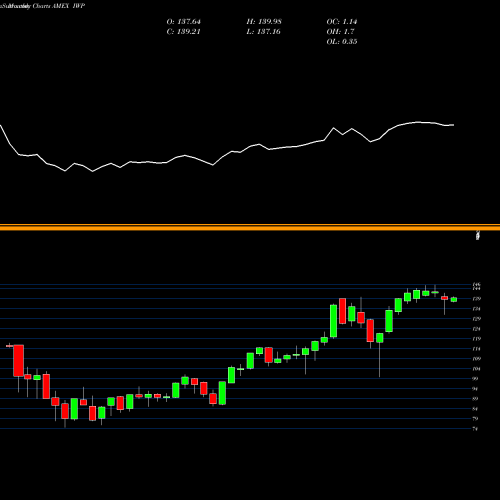Select the open value 'O: 137.64'
This screenshot has width=500, height=500.
[x=184, y=22]
